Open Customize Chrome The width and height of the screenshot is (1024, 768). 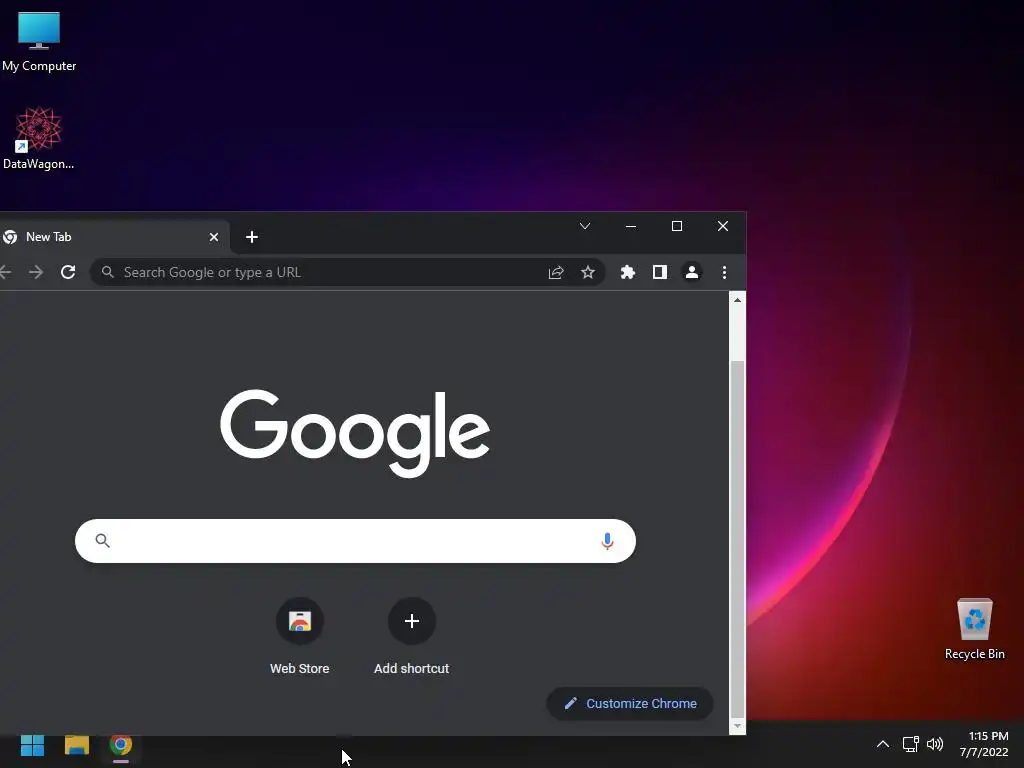tap(630, 703)
